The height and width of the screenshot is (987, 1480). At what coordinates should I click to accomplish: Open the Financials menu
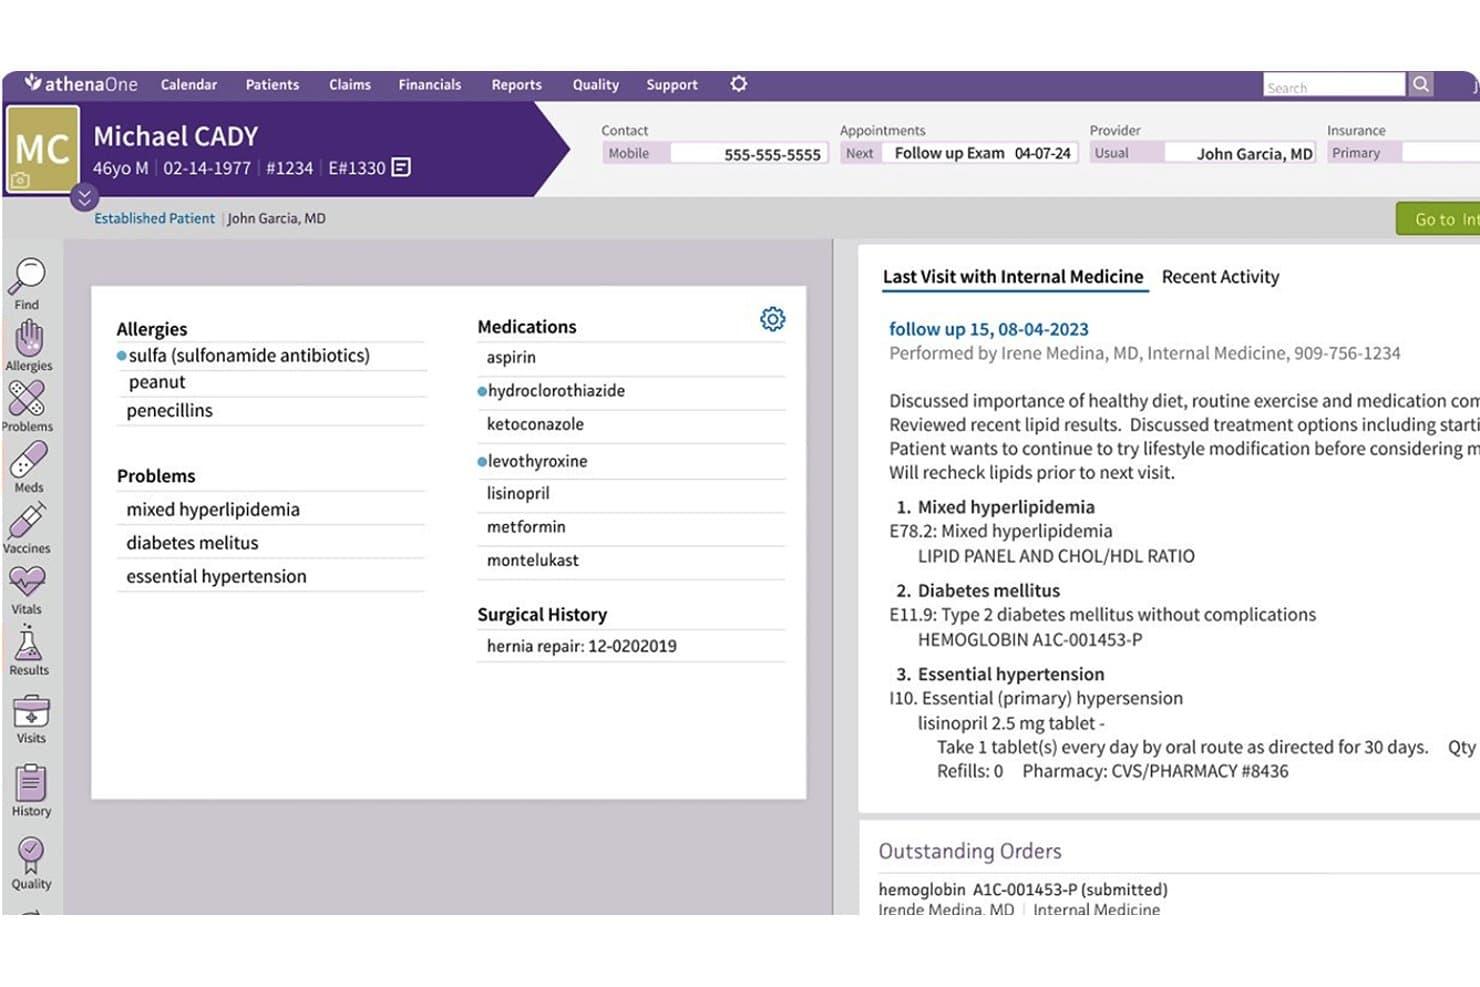point(430,85)
